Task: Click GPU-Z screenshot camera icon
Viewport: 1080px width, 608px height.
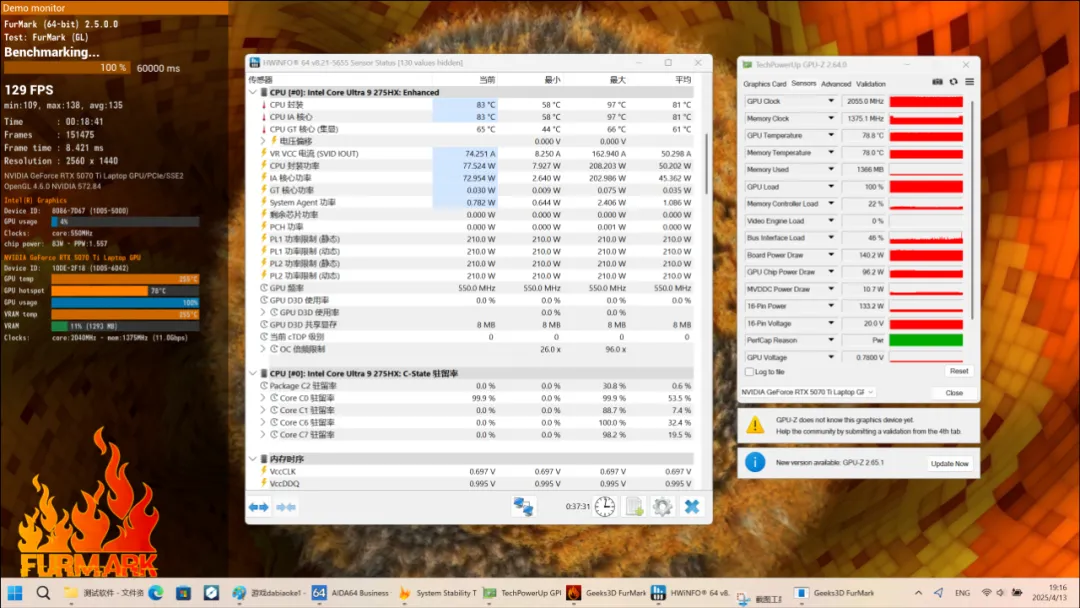Action: (x=937, y=82)
